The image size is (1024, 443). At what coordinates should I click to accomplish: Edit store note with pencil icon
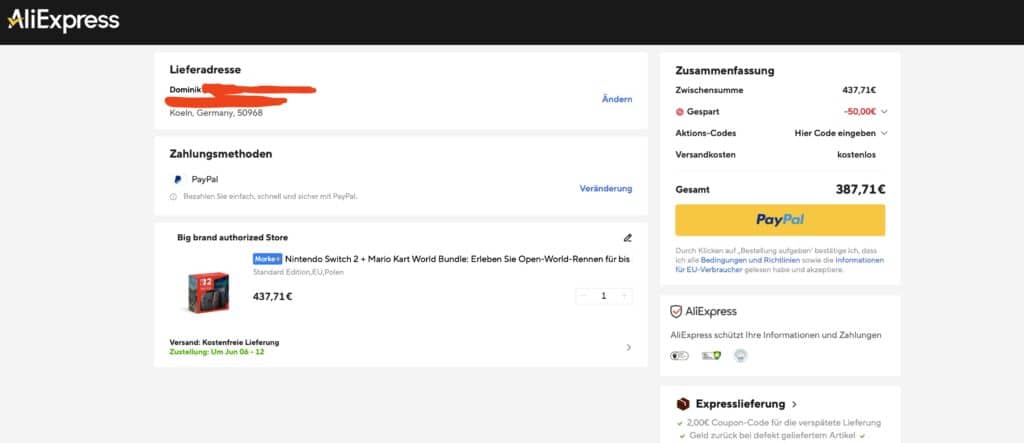628,238
